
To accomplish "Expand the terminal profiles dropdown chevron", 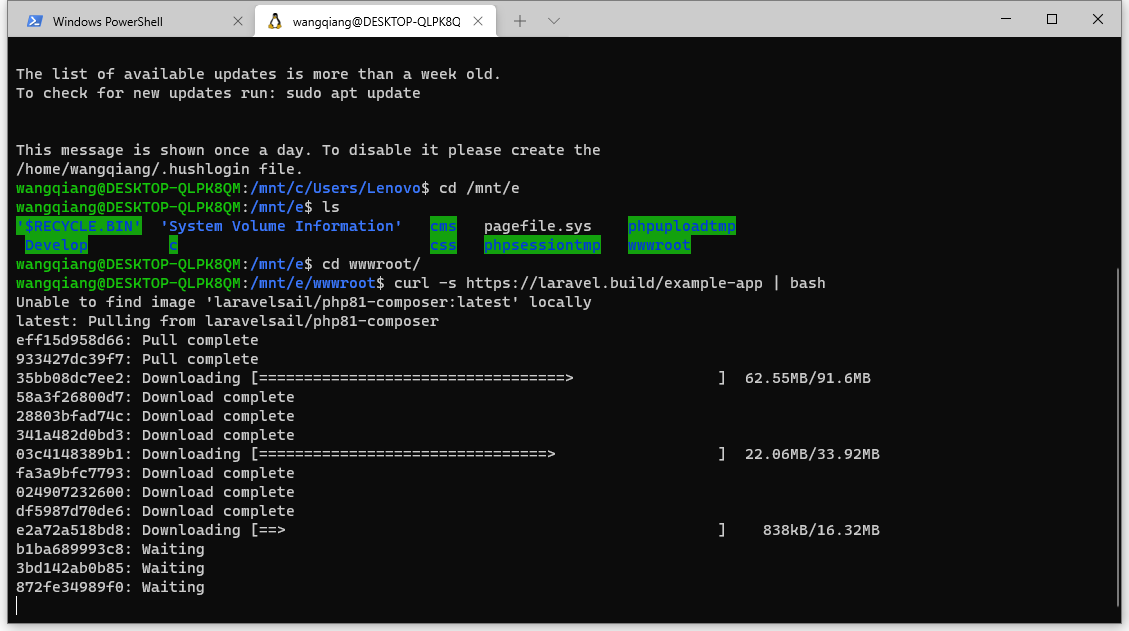I will pos(554,21).
